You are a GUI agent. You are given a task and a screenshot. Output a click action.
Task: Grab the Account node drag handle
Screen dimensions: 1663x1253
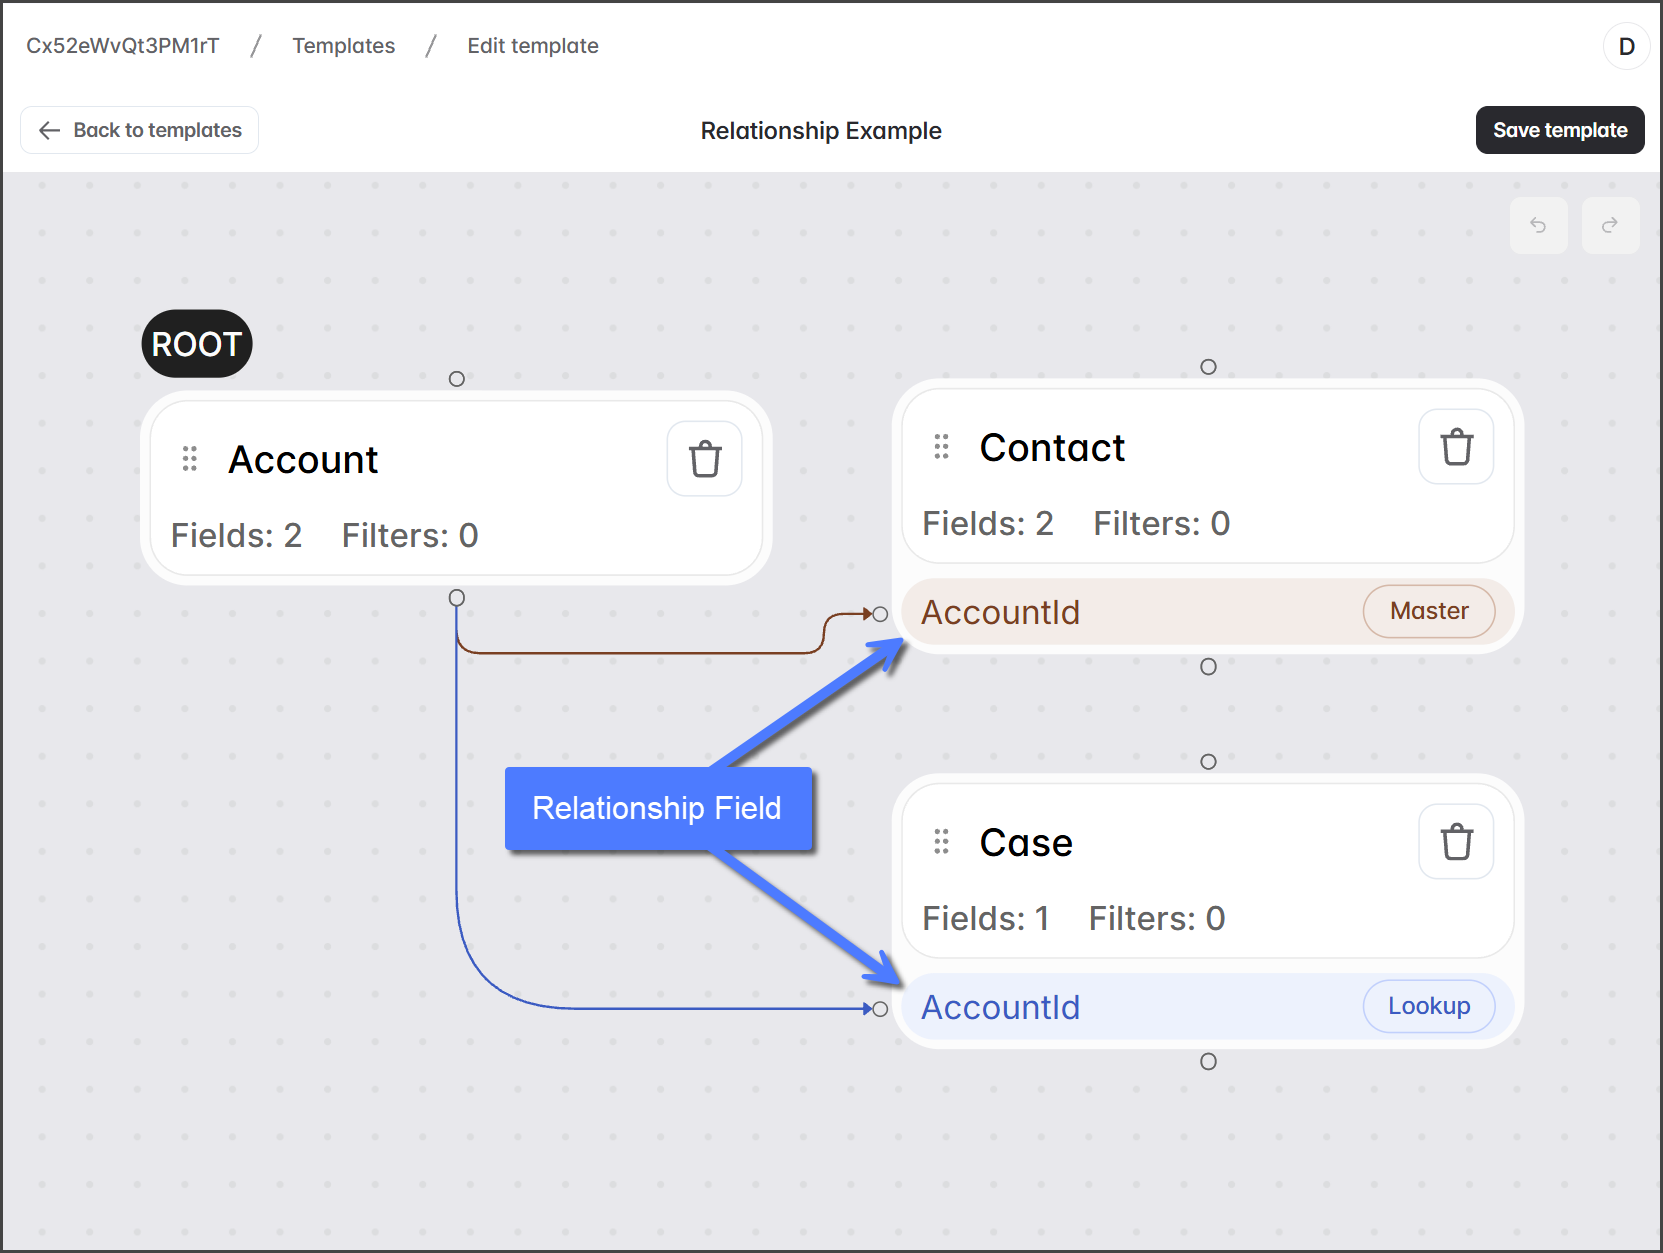189,459
